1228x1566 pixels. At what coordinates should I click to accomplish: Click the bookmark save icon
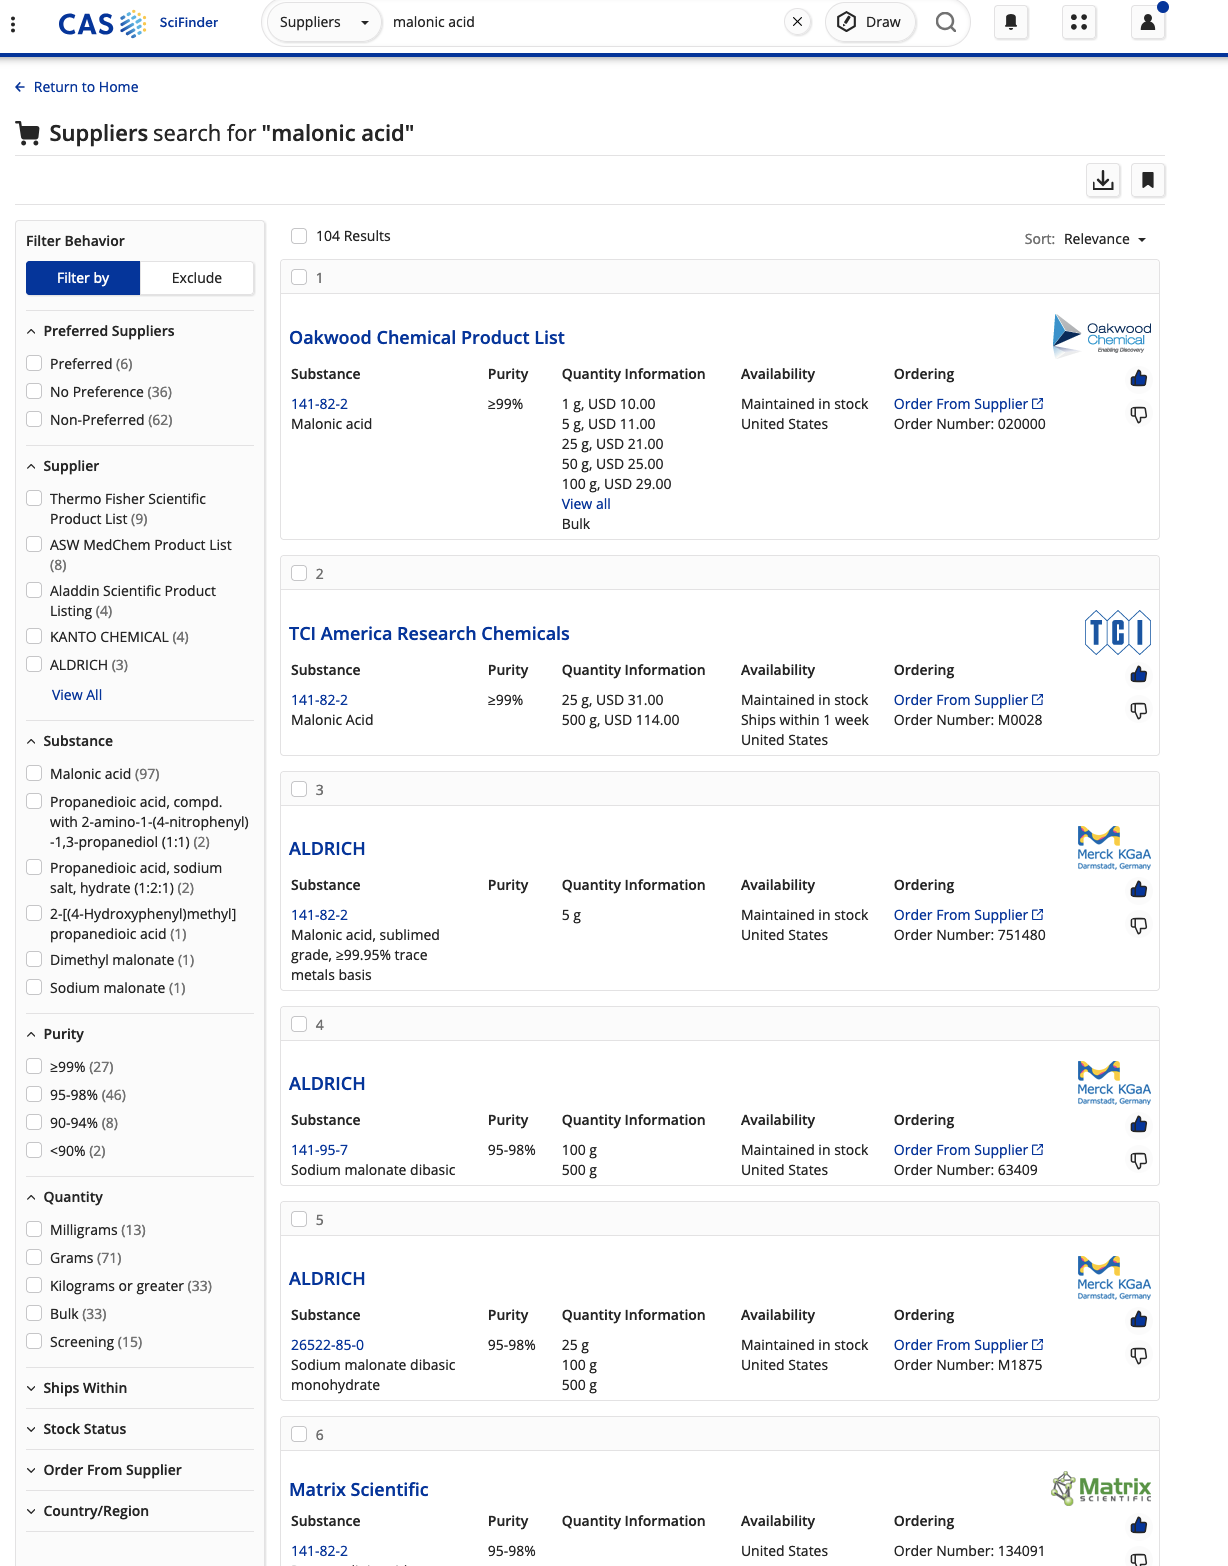(1148, 180)
